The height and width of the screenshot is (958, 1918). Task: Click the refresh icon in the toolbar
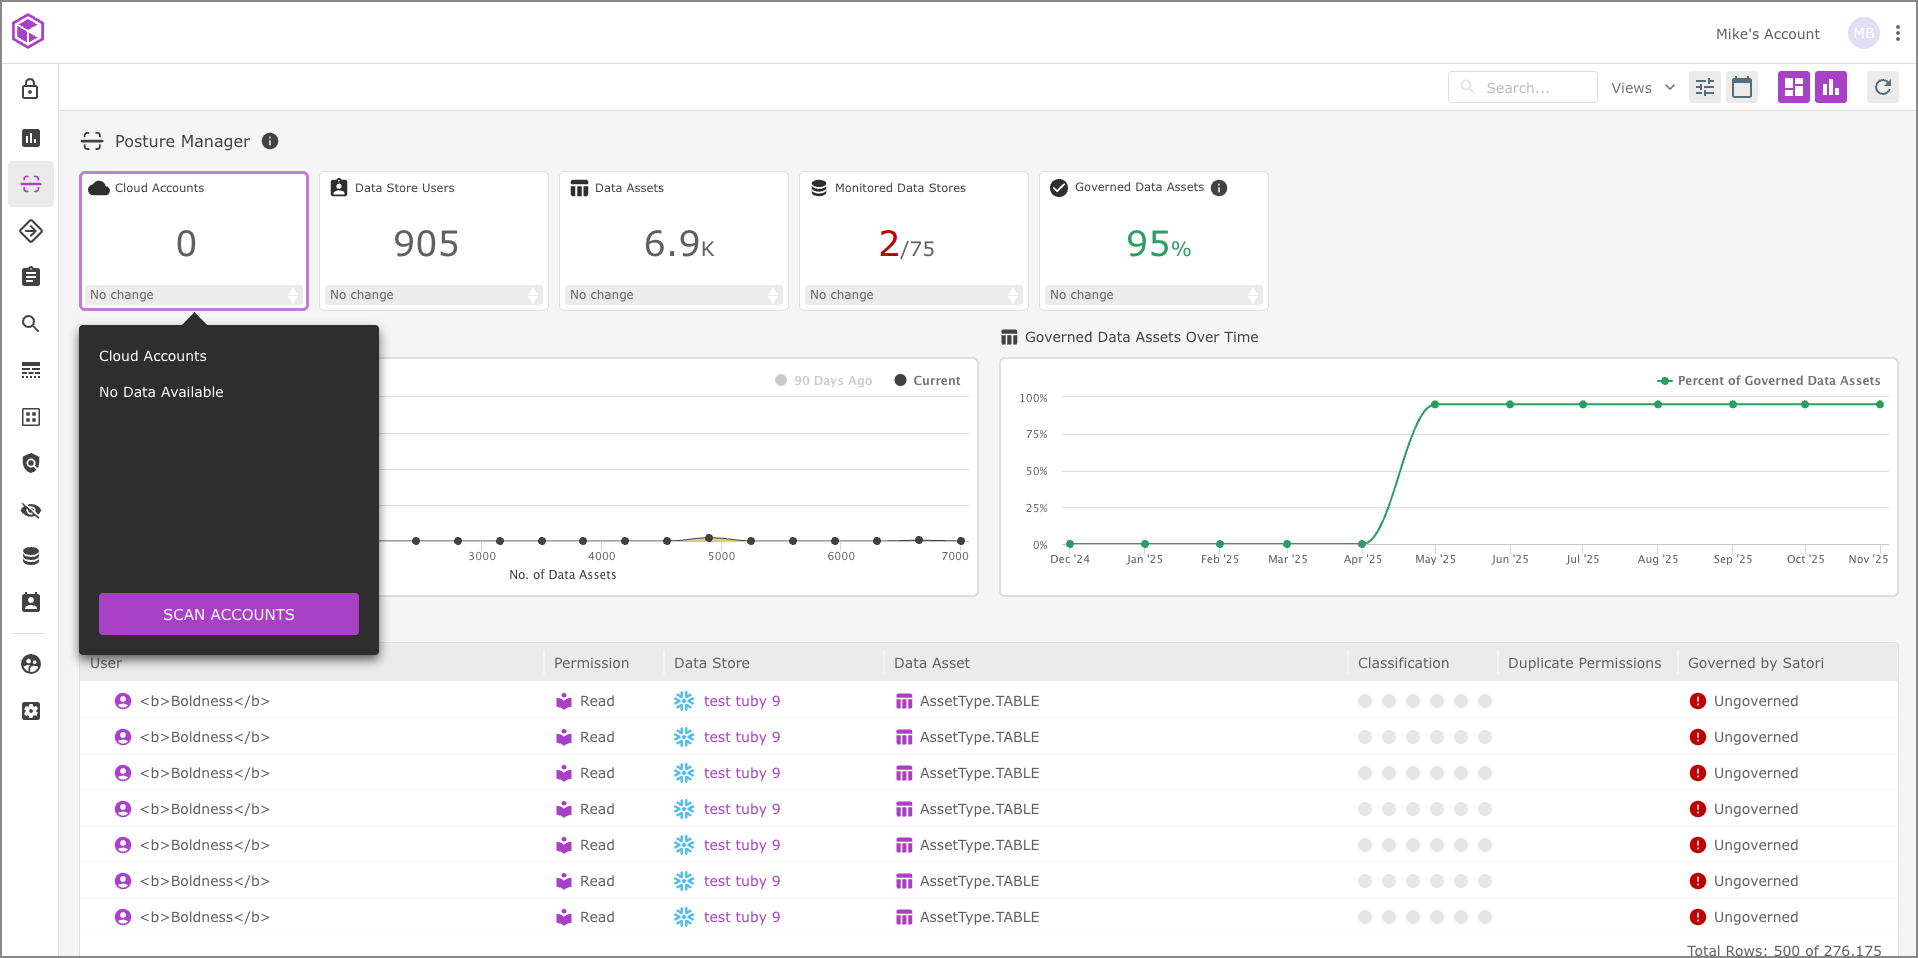coord(1883,88)
